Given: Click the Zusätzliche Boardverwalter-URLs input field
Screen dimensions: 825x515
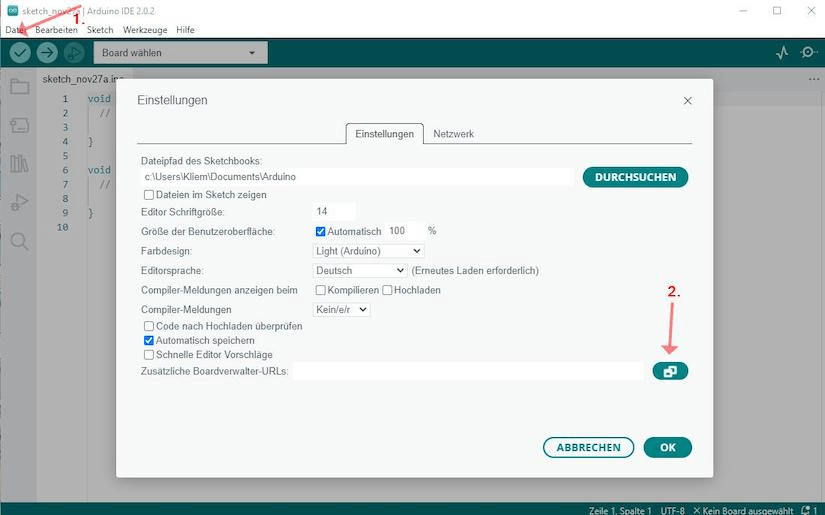Looking at the screenshot, I should click(x=467, y=371).
